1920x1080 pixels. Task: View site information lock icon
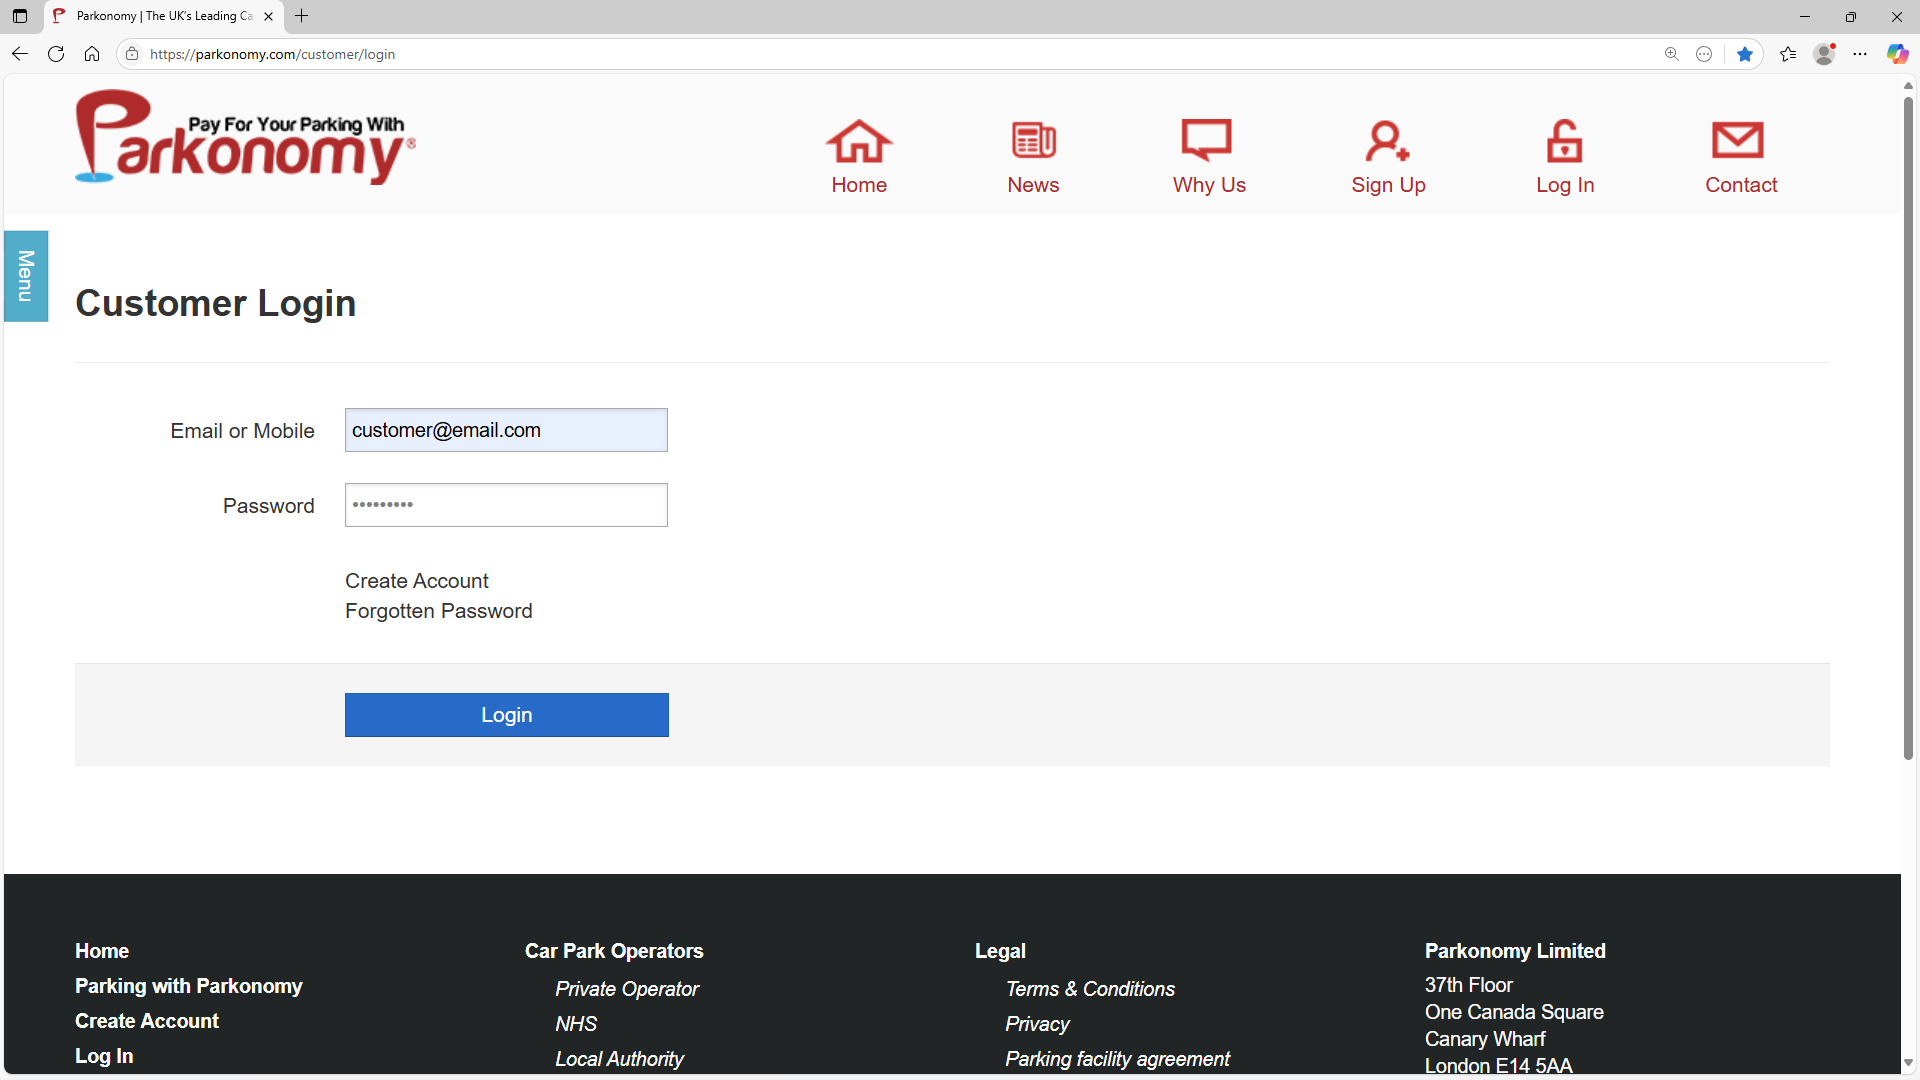(x=132, y=54)
